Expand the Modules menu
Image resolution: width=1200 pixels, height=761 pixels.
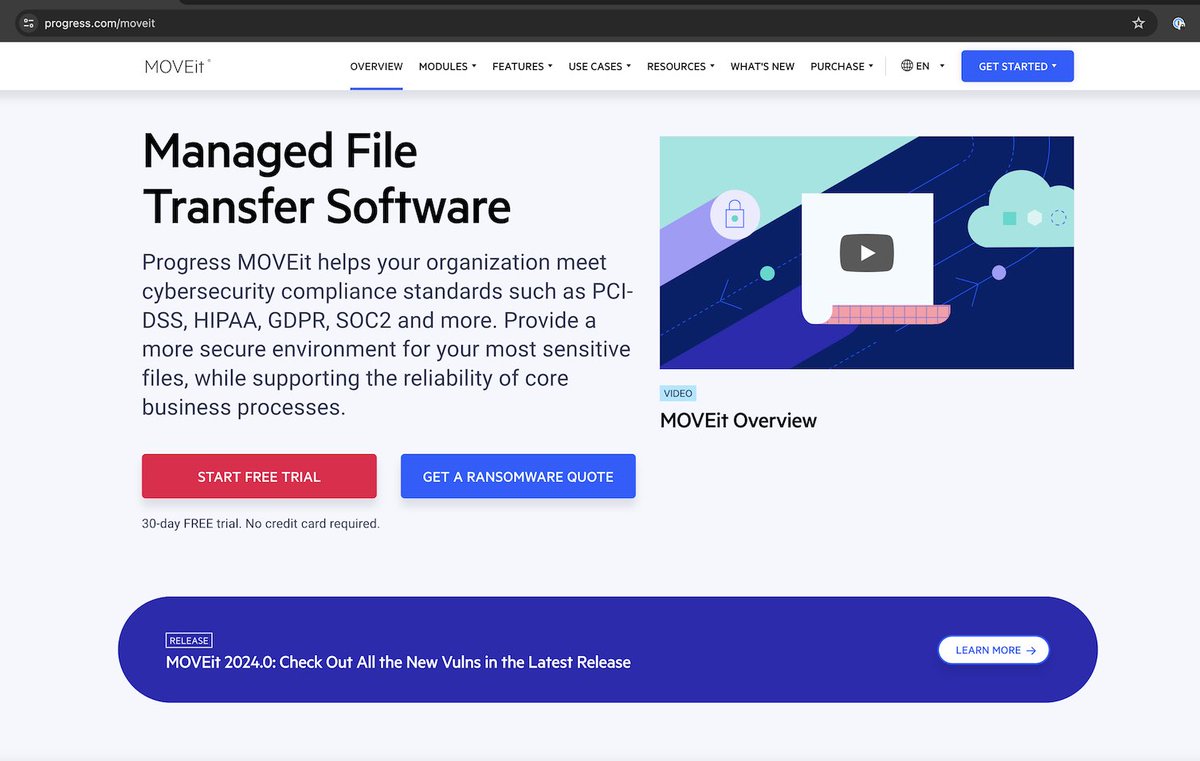pos(447,66)
